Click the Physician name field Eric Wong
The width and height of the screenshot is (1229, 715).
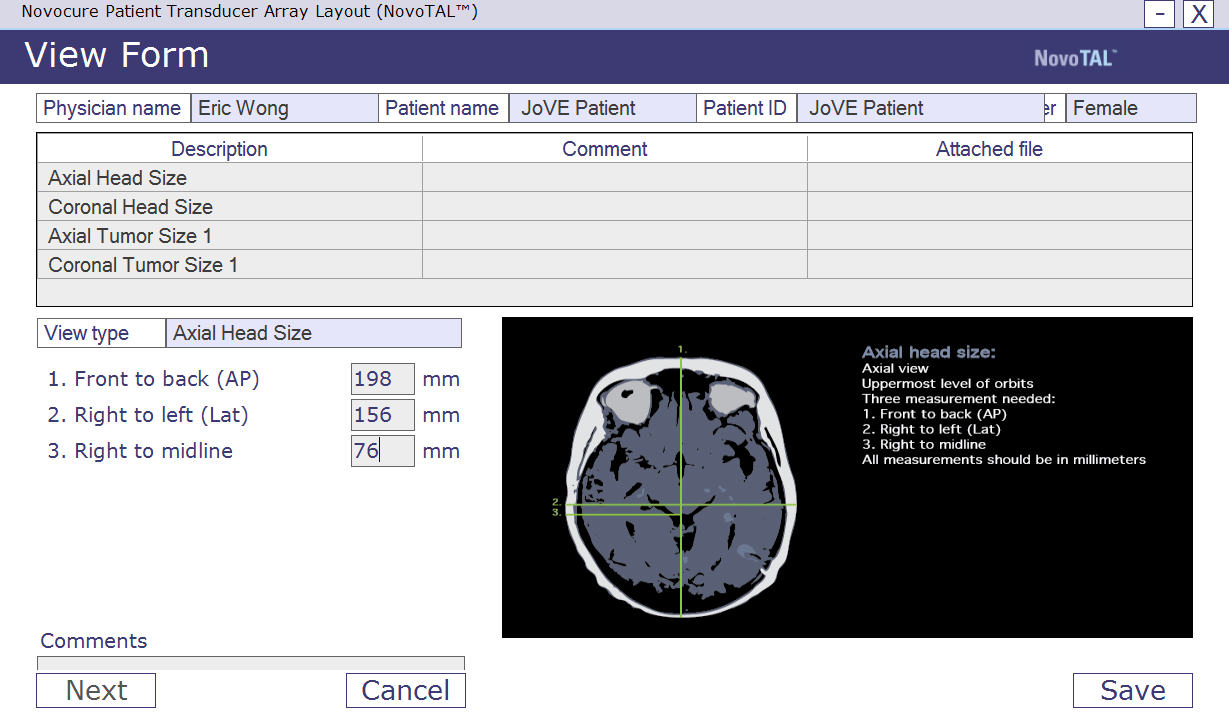pyautogui.click(x=284, y=108)
